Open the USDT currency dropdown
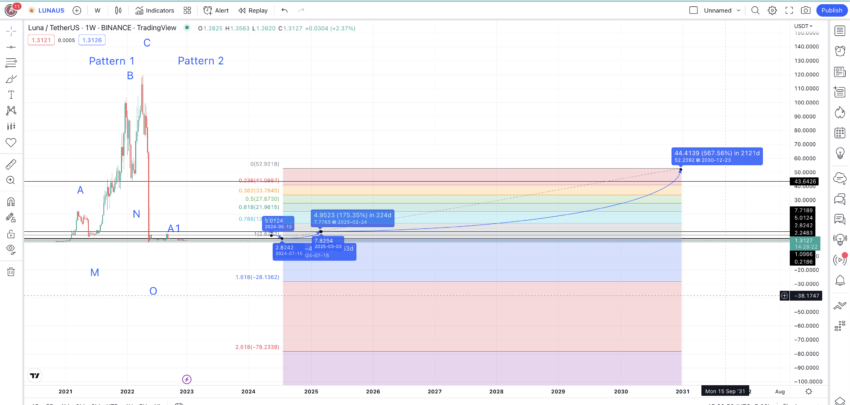This screenshot has height=405, width=850. [x=802, y=26]
